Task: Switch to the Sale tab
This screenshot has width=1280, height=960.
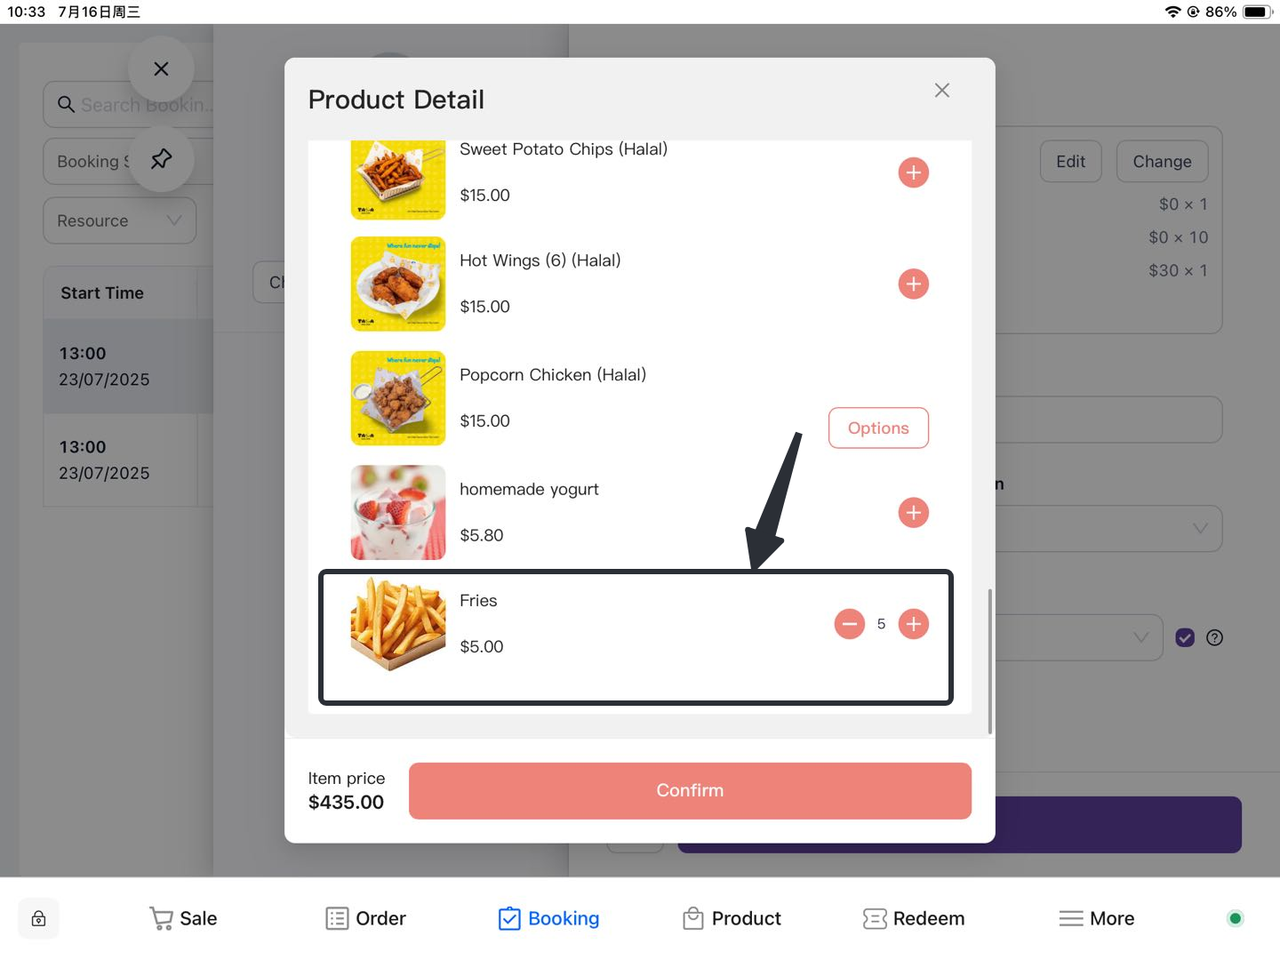Action: click(x=183, y=918)
